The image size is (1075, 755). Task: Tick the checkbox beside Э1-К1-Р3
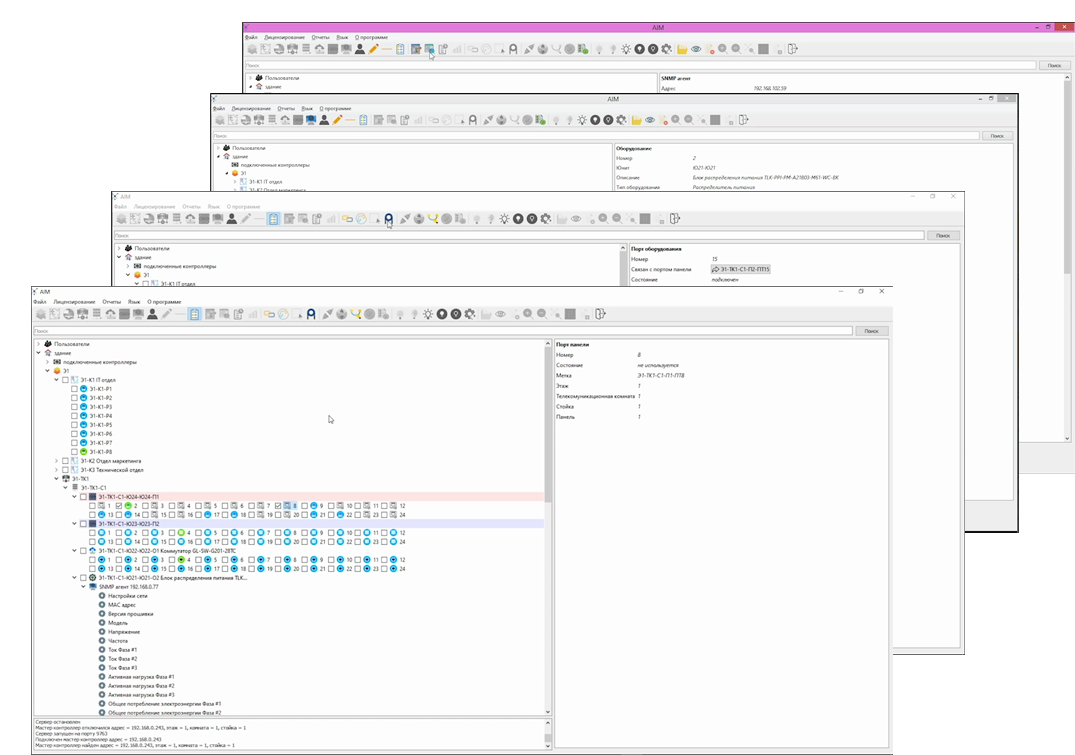(x=74, y=407)
